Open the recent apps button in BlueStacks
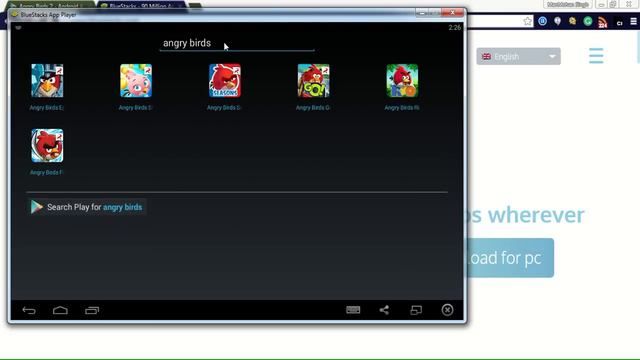The image size is (640, 360). (x=92, y=311)
